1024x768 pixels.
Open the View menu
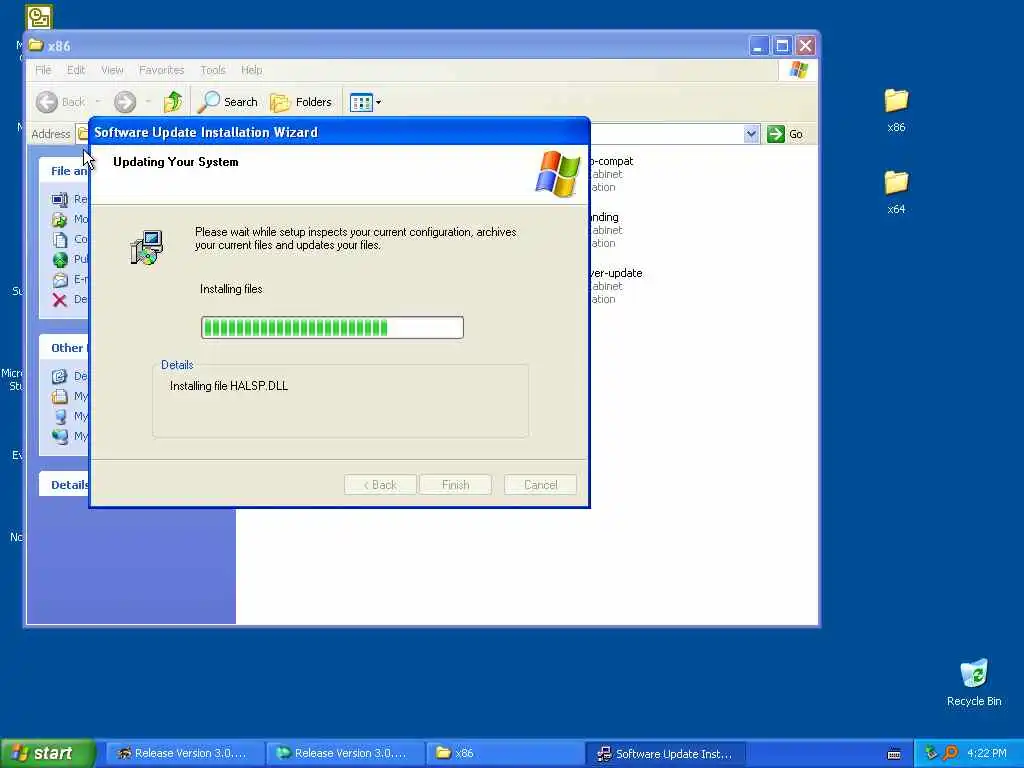tap(112, 70)
